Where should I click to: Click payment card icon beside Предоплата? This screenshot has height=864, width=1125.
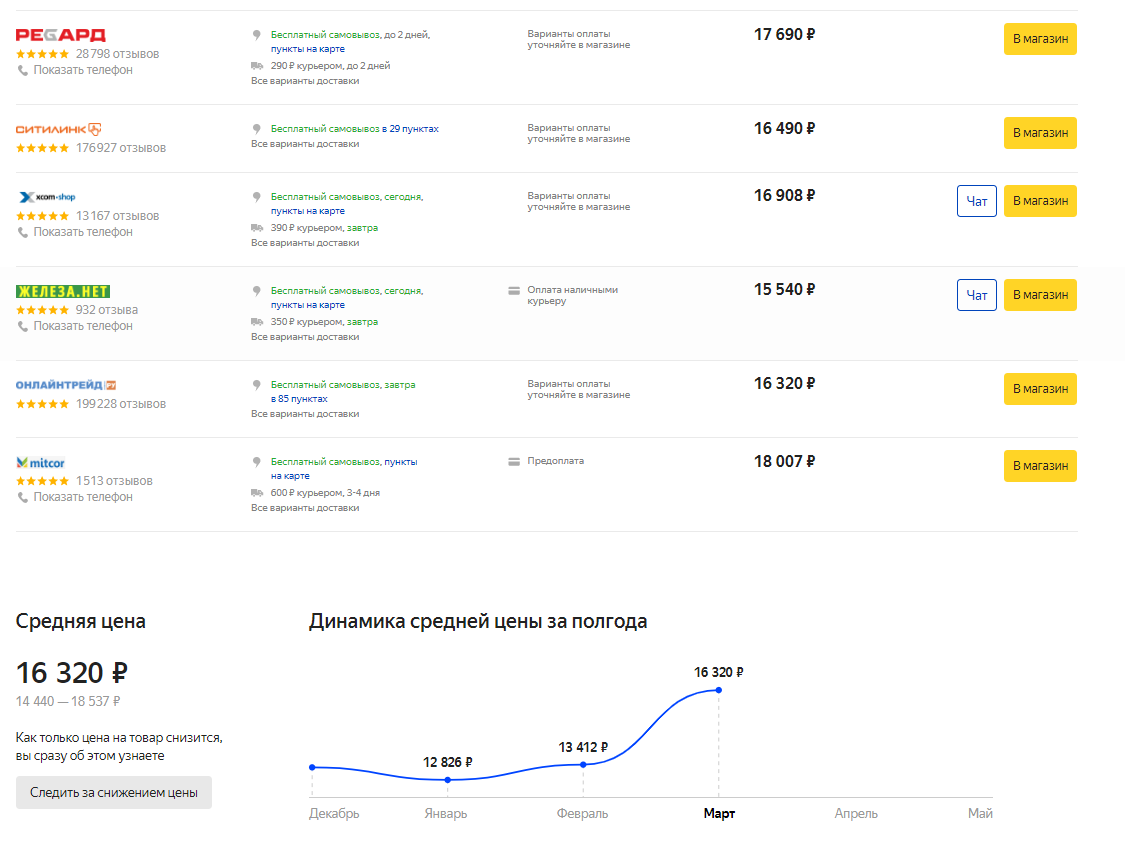point(514,461)
